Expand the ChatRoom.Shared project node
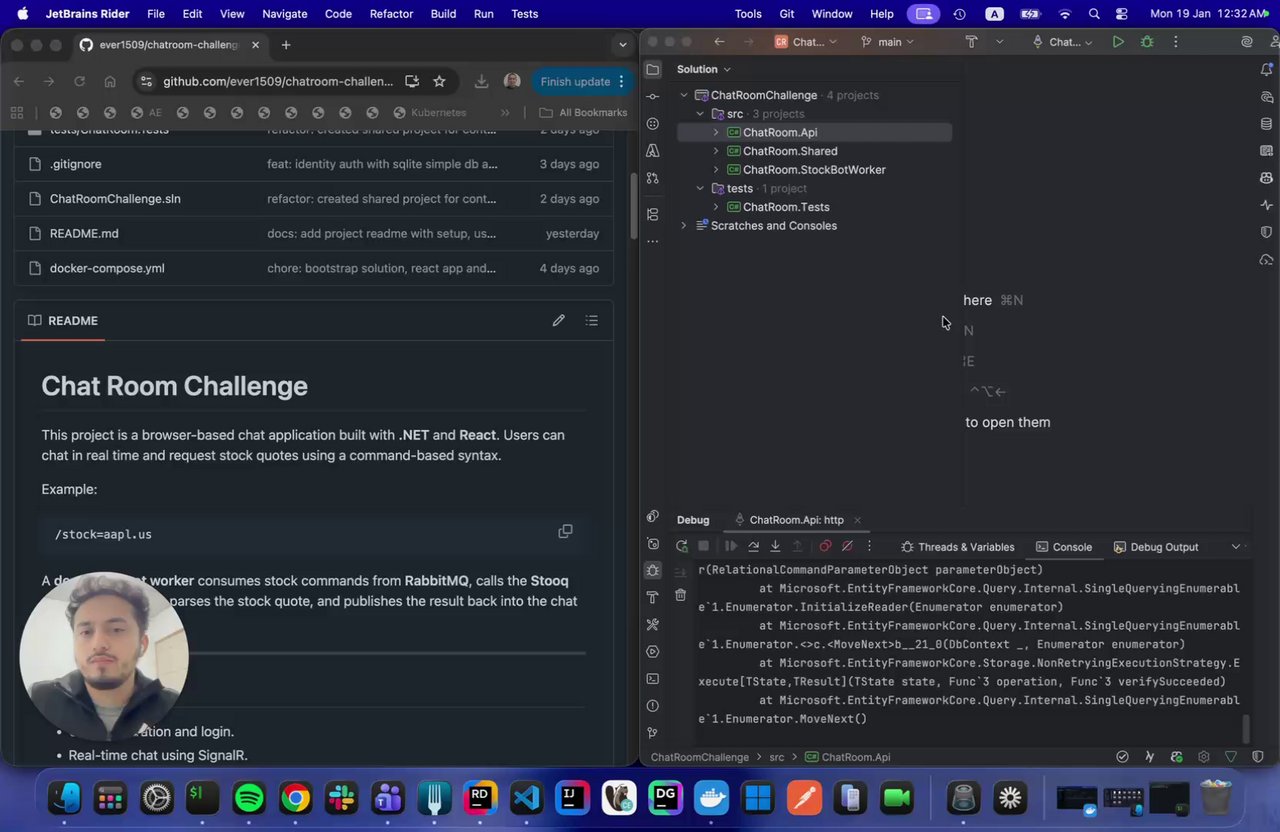This screenshot has height=832, width=1280. click(x=716, y=151)
